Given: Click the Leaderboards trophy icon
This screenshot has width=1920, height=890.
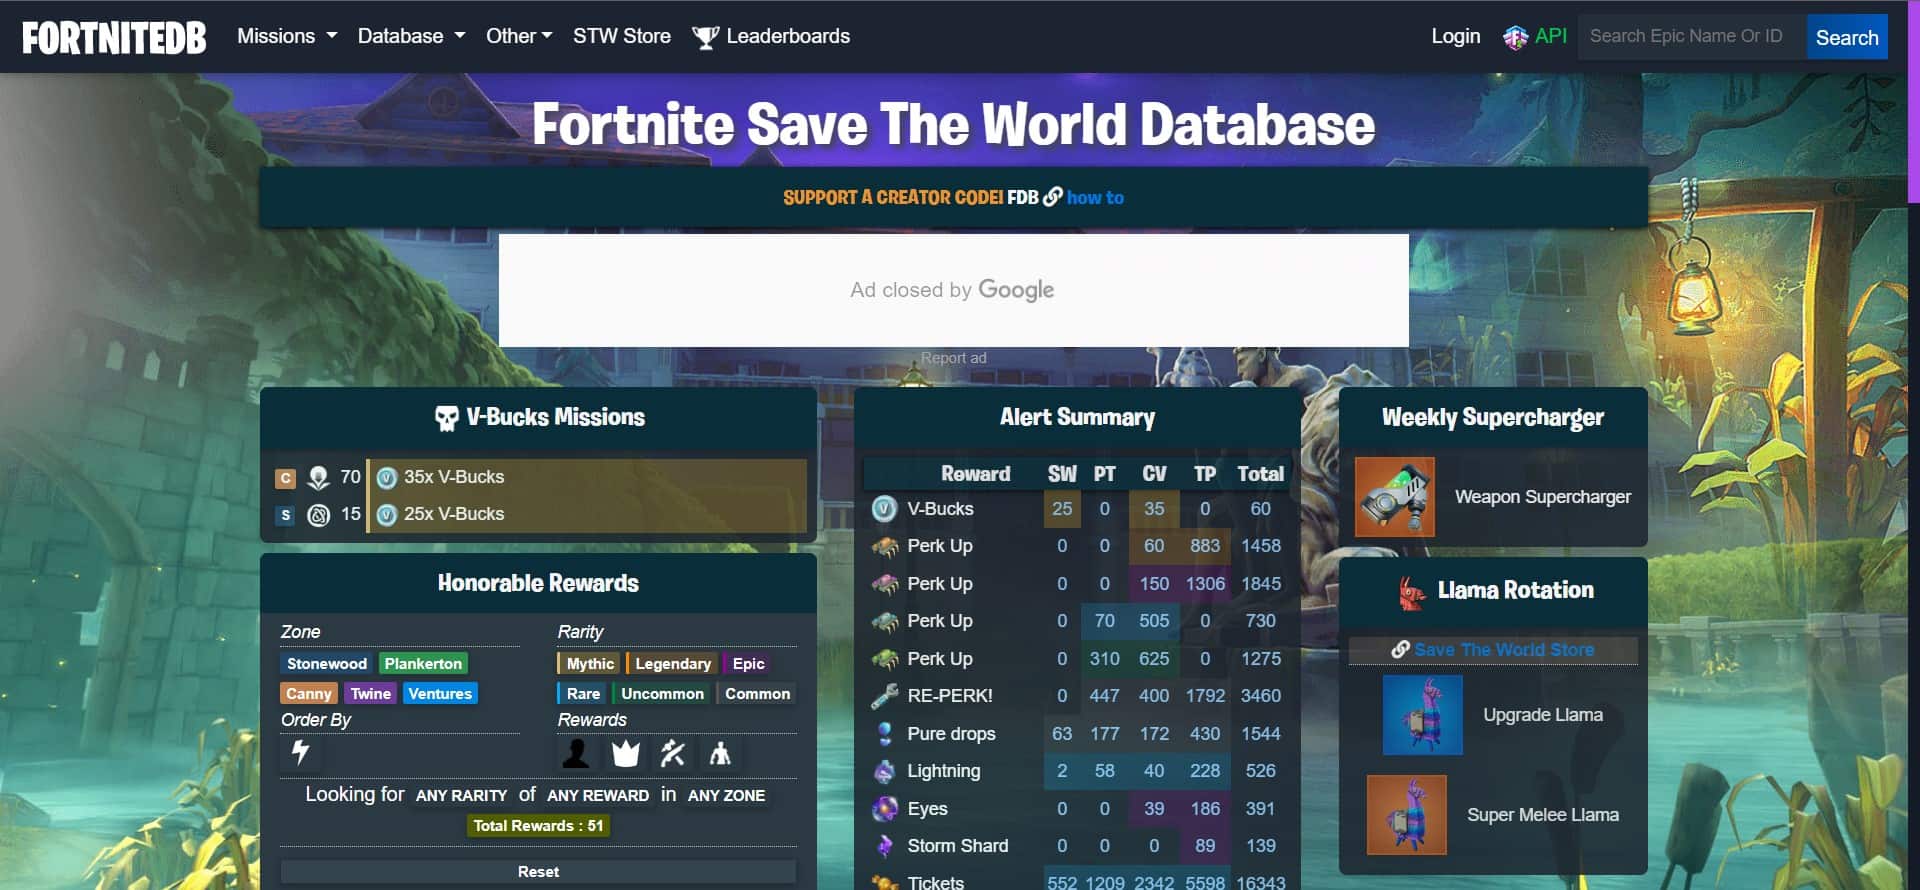Looking at the screenshot, I should pyautogui.click(x=705, y=37).
